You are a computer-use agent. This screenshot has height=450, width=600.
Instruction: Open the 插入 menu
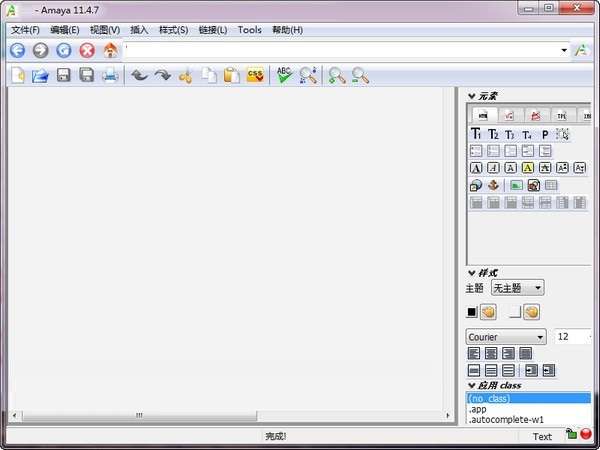139,30
